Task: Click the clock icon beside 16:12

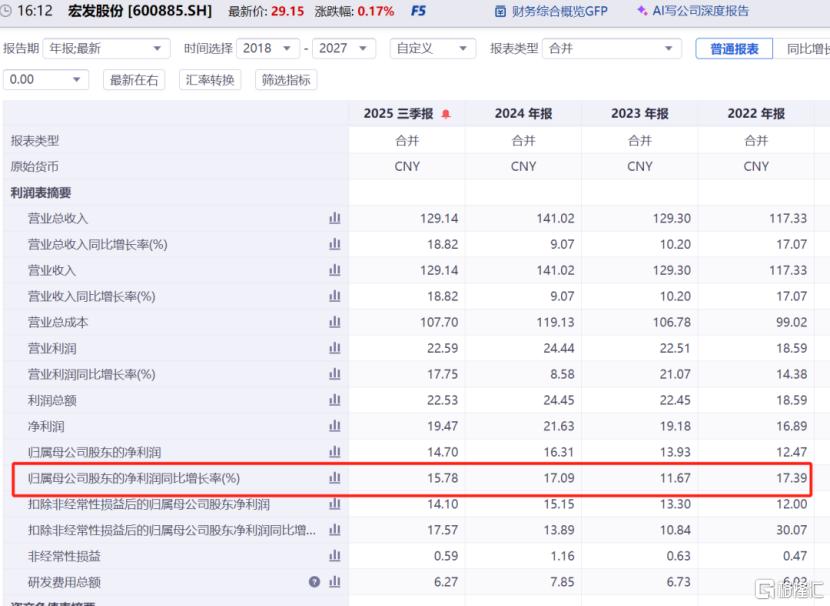Action: pyautogui.click(x=6, y=11)
